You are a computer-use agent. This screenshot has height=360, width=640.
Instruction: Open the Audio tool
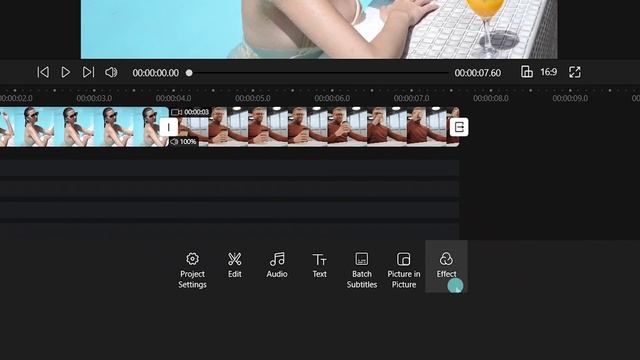(277, 265)
